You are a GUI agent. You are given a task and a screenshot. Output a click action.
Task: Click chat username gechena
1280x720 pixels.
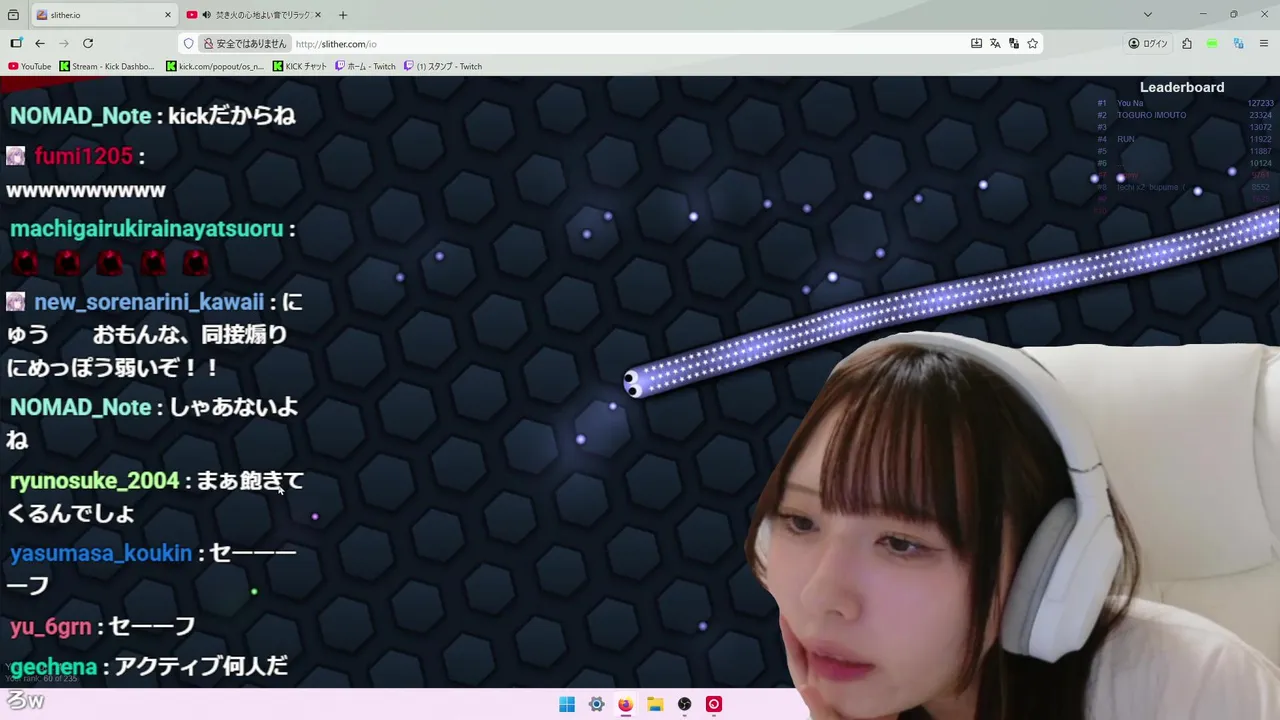point(53,667)
